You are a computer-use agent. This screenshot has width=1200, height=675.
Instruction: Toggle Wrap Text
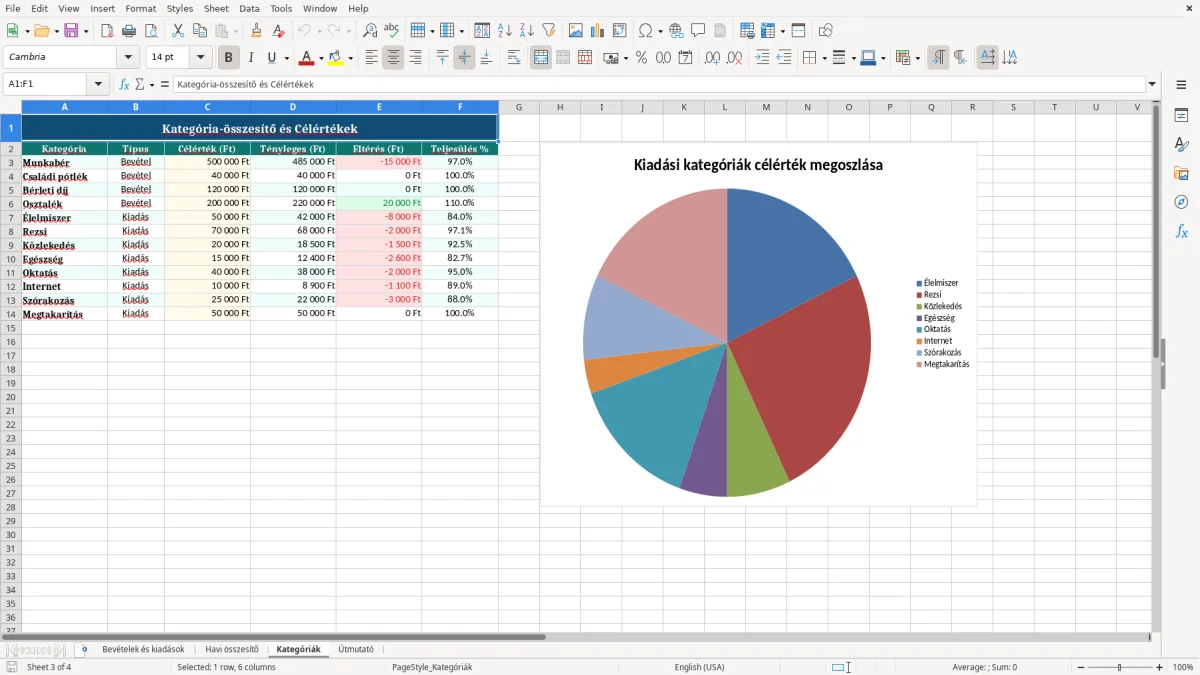point(514,58)
